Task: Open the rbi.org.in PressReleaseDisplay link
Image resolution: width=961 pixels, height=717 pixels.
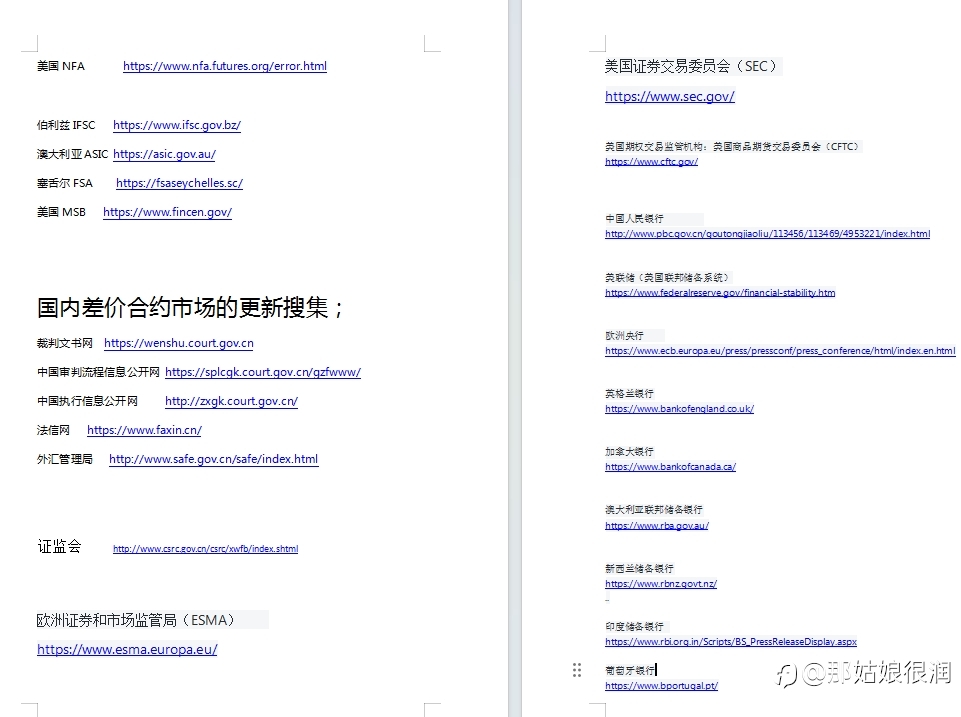Action: click(731, 642)
